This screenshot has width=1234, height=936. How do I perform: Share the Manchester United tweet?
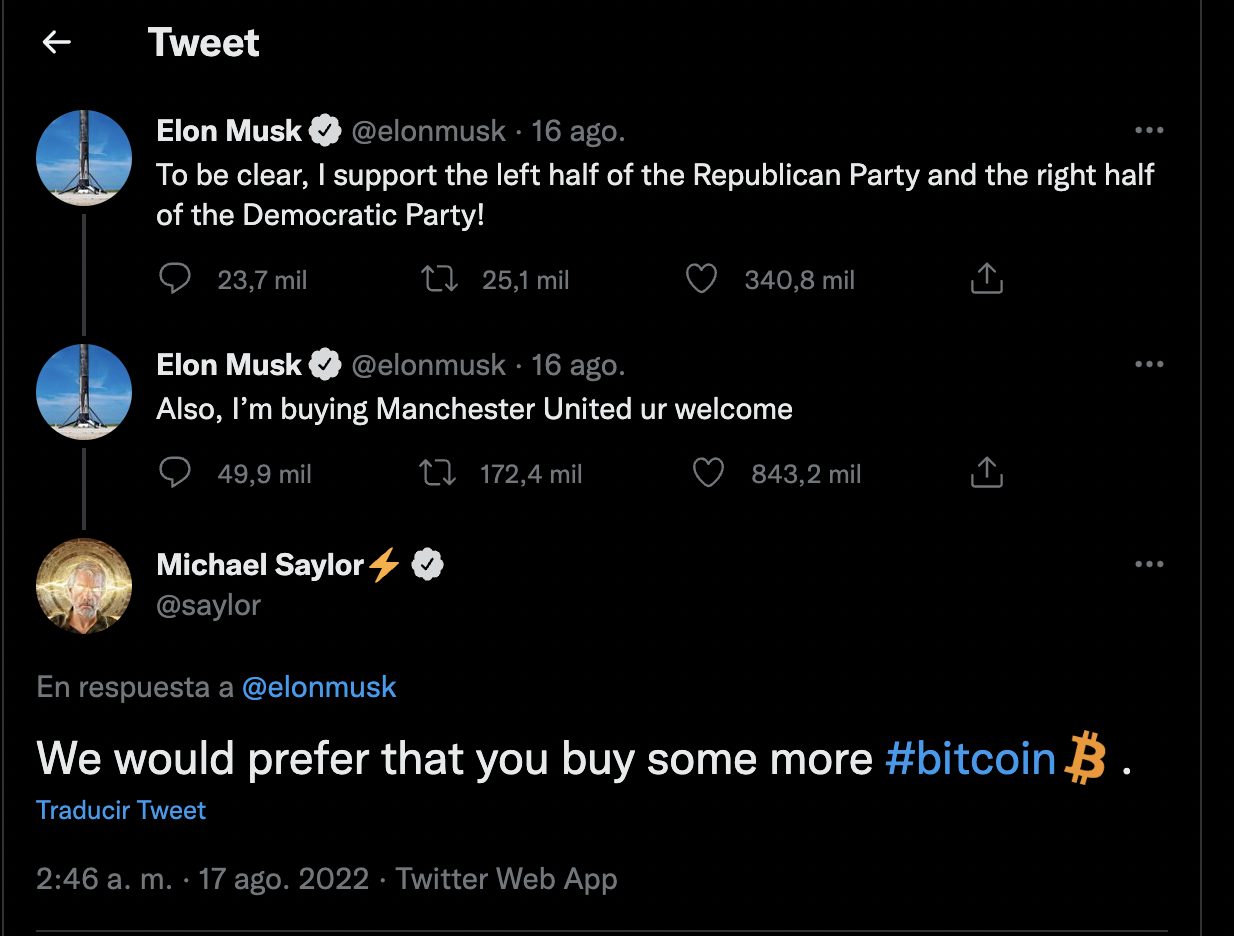point(986,473)
